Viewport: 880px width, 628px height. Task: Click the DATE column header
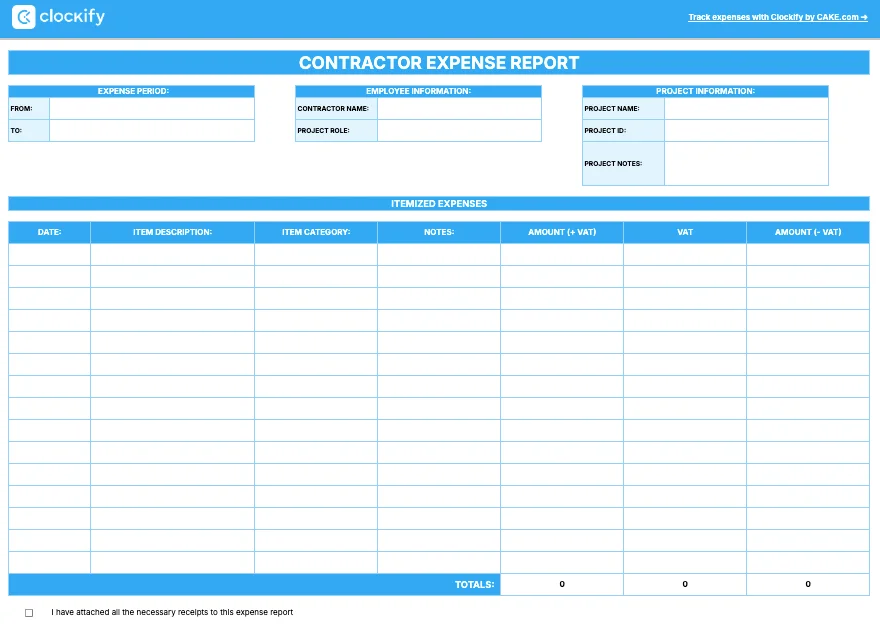(49, 232)
